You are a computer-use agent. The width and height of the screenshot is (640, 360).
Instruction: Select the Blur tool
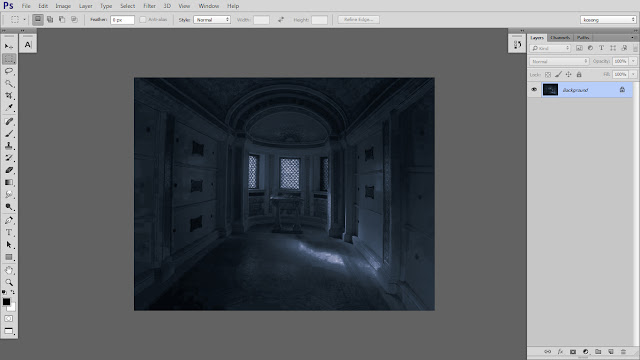tap(9, 195)
